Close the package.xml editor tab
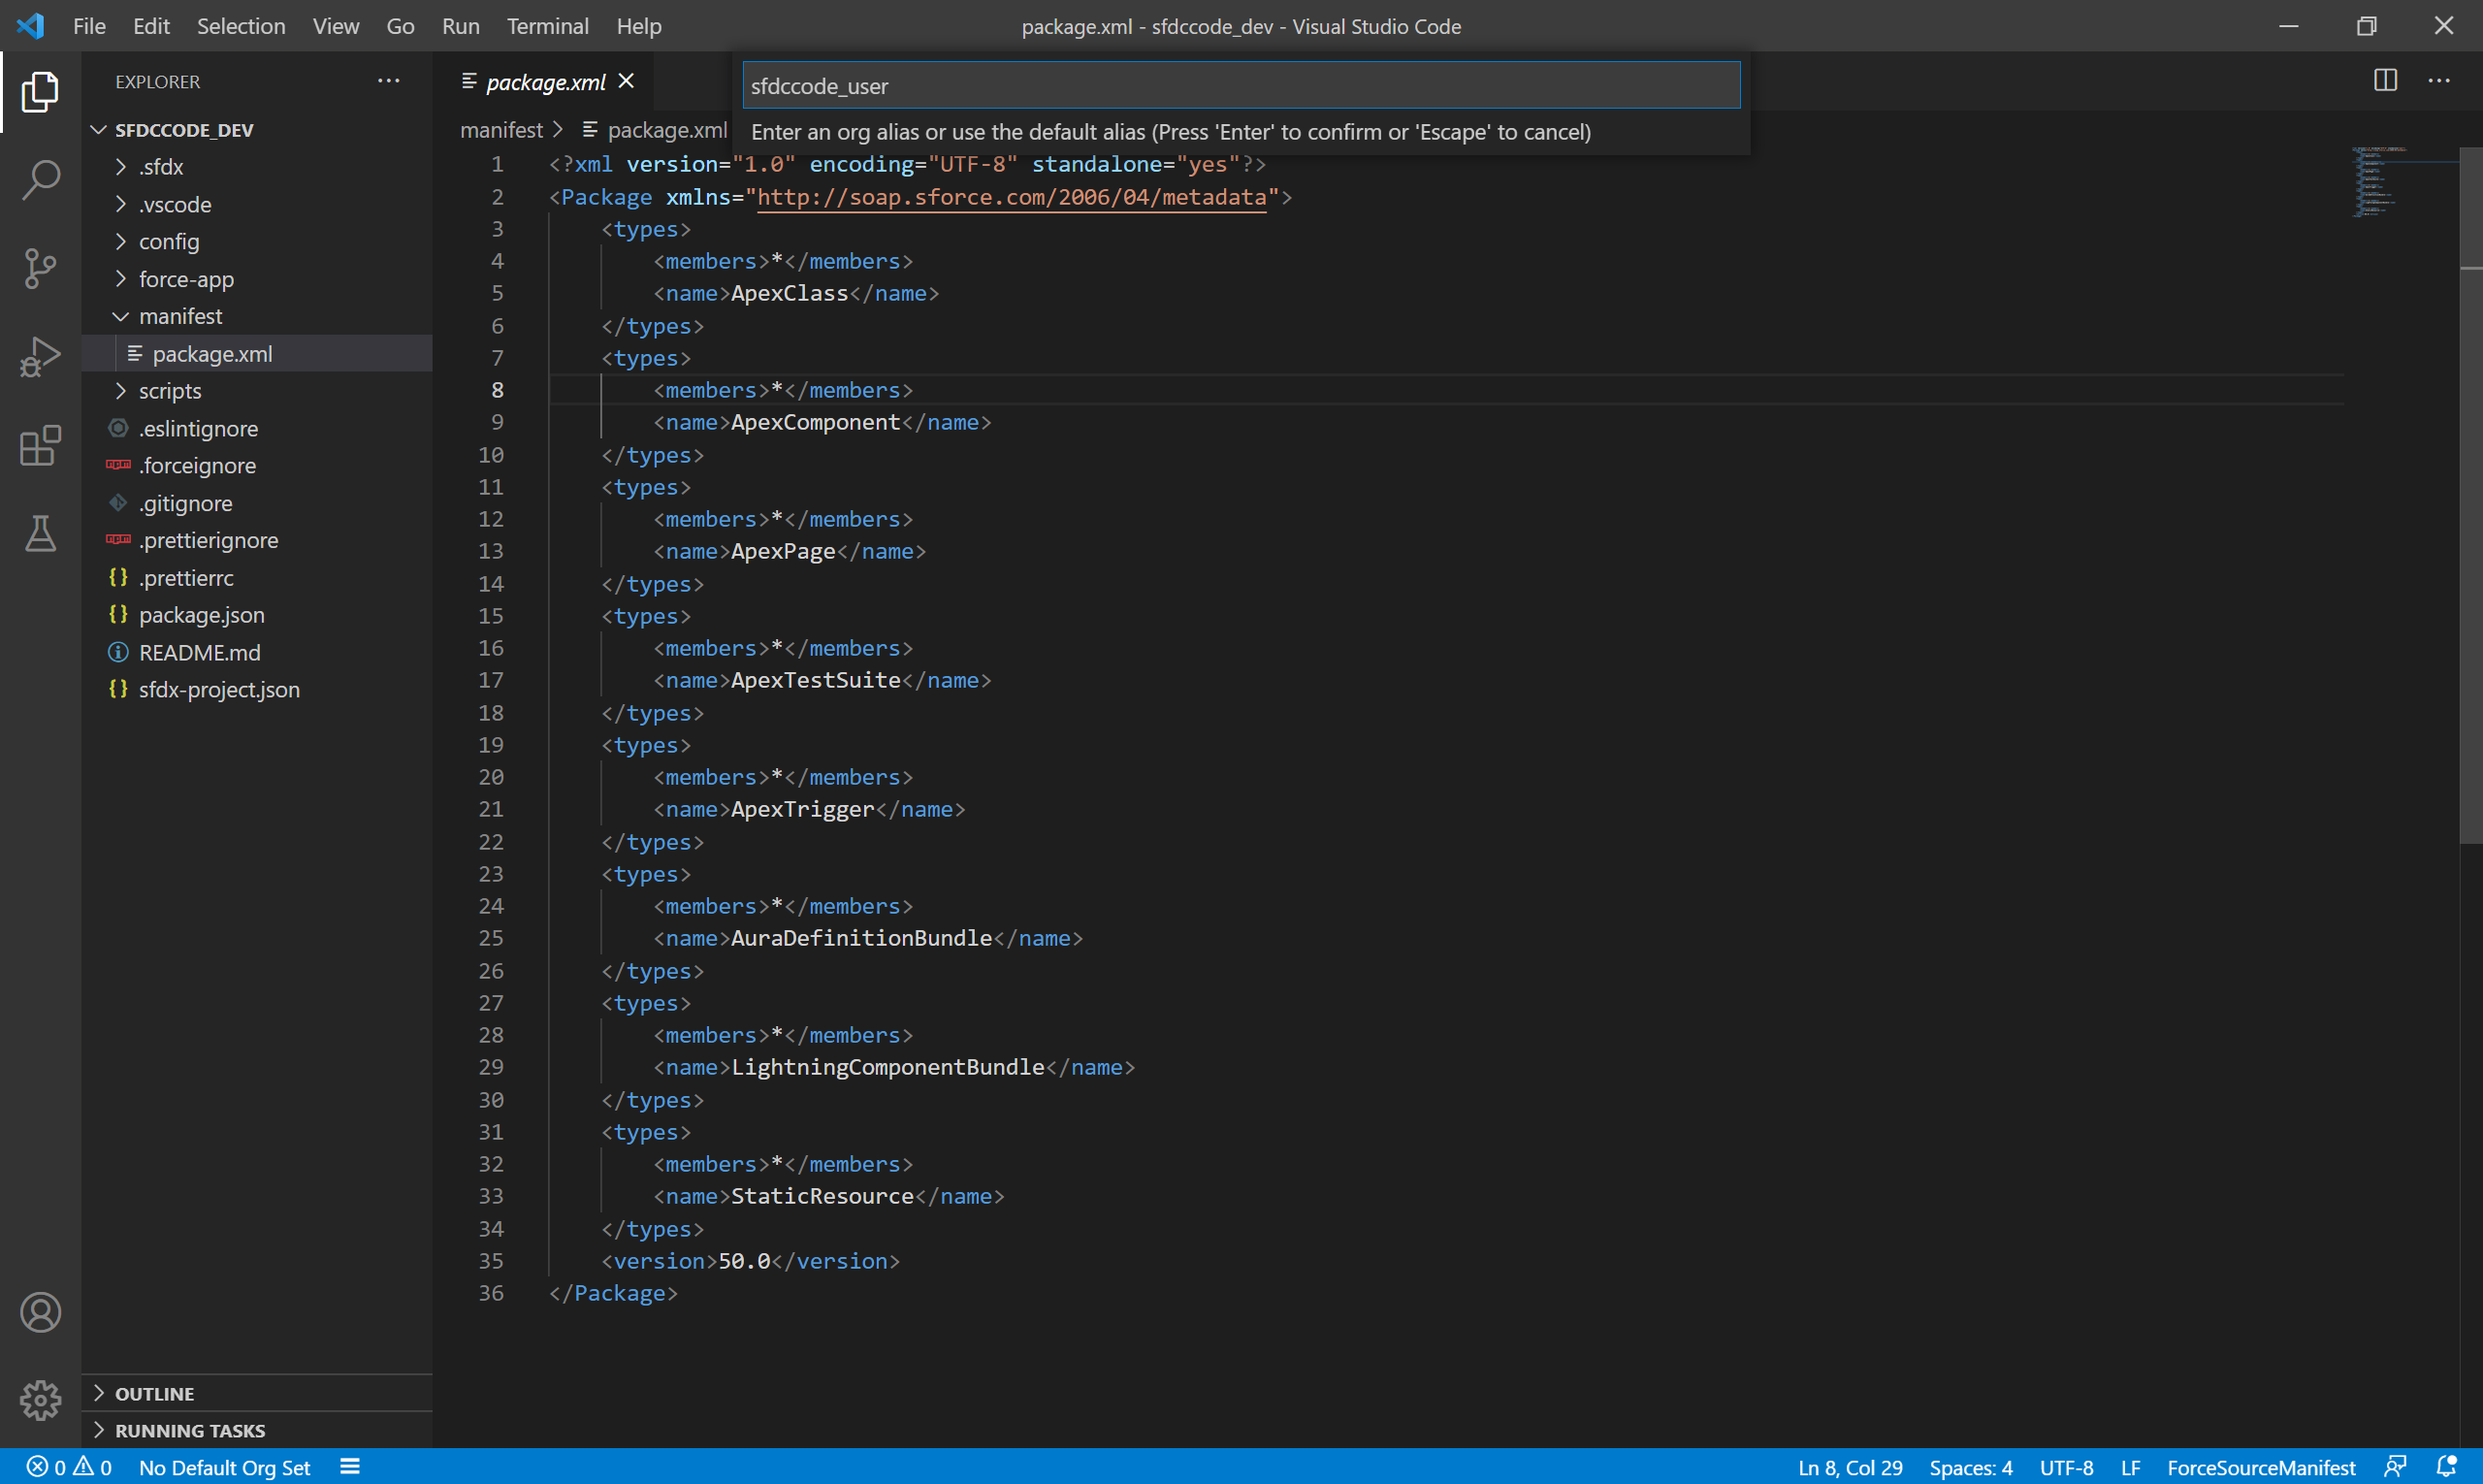The height and width of the screenshot is (1484, 2483). pos(627,81)
